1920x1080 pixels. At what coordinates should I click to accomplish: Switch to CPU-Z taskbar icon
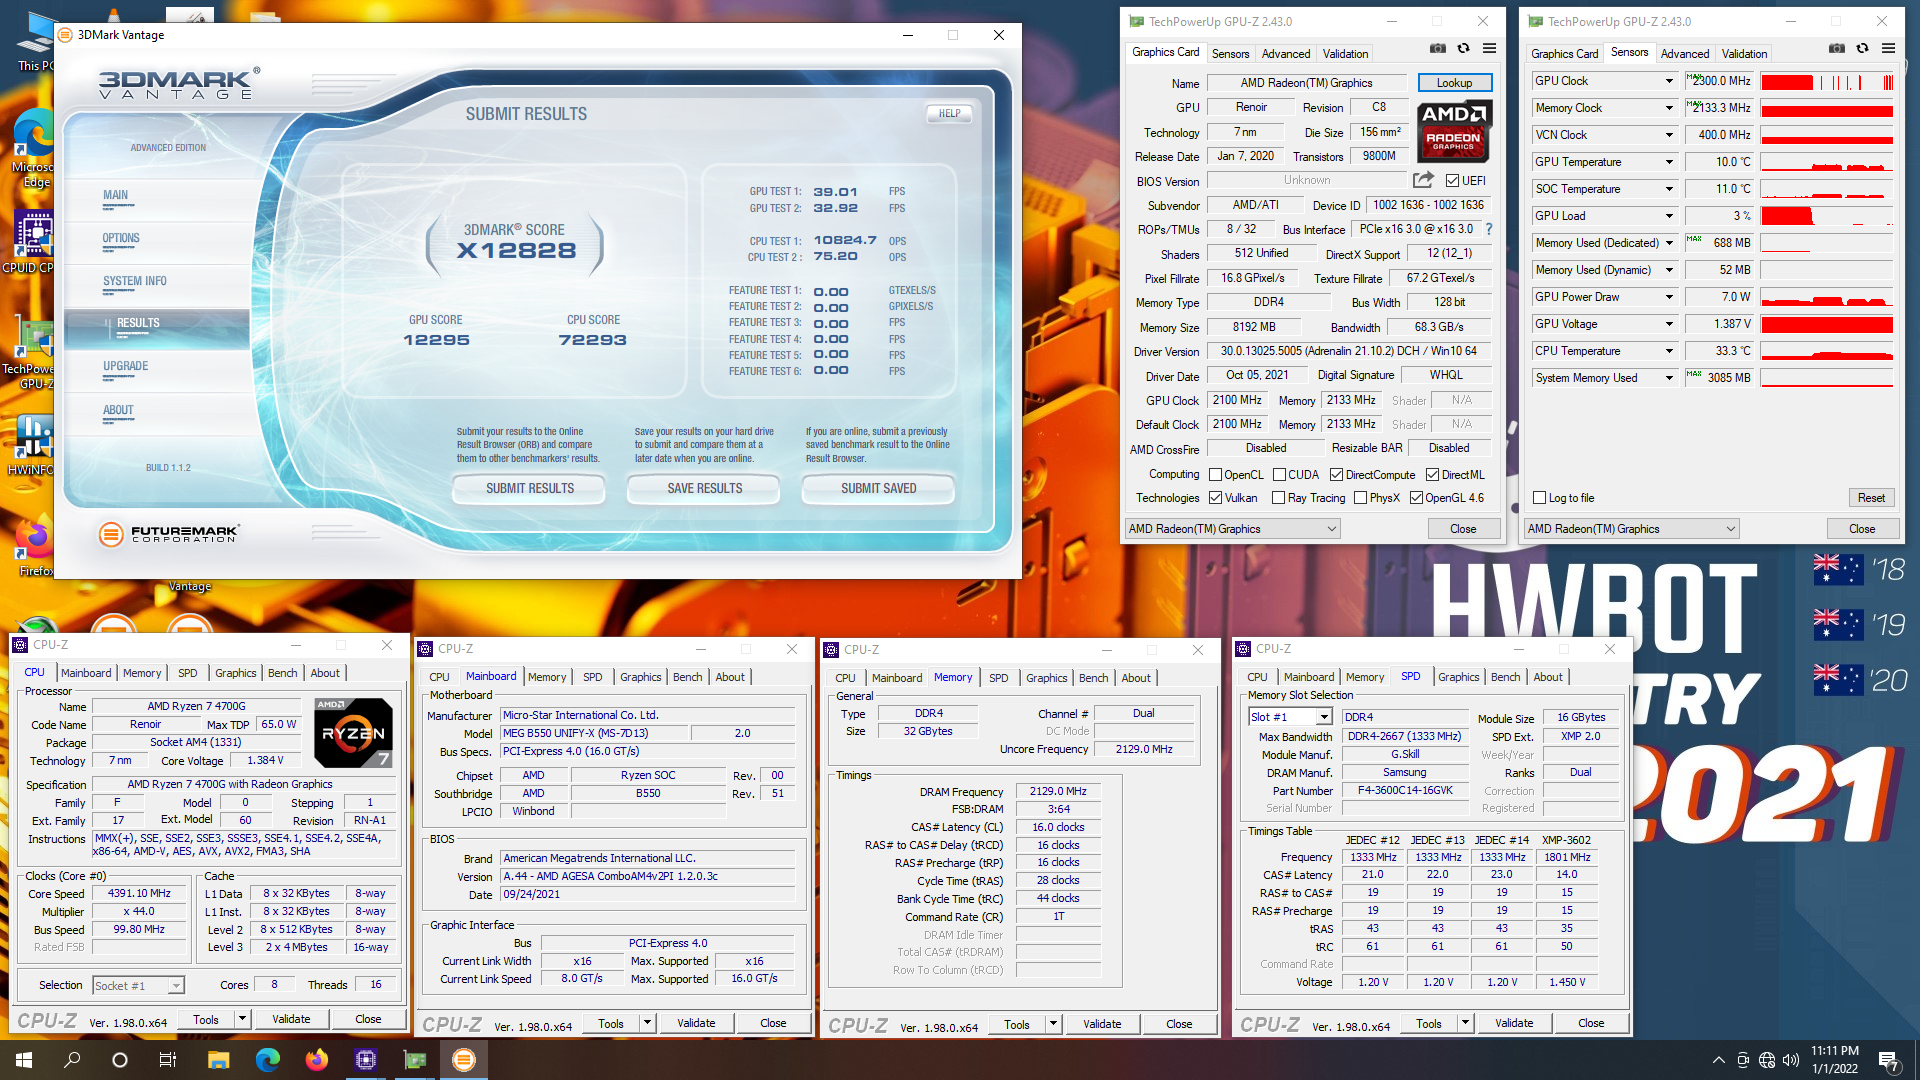tap(366, 1060)
